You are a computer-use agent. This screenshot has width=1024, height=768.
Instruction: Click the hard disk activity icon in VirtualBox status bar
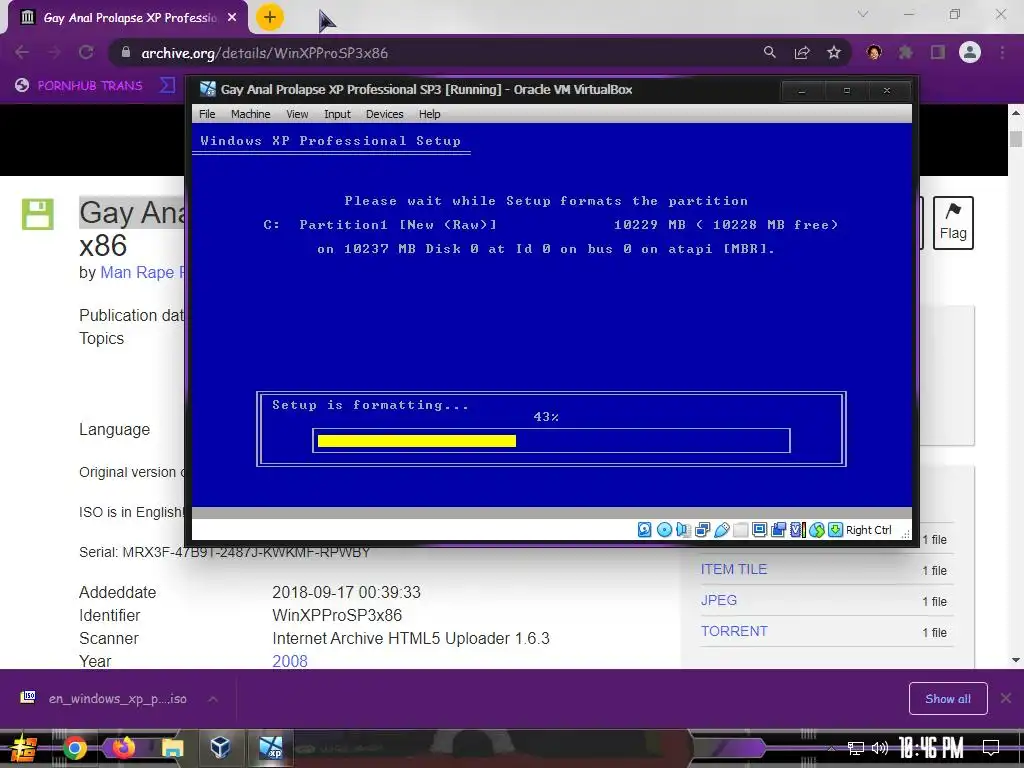pyautogui.click(x=645, y=530)
